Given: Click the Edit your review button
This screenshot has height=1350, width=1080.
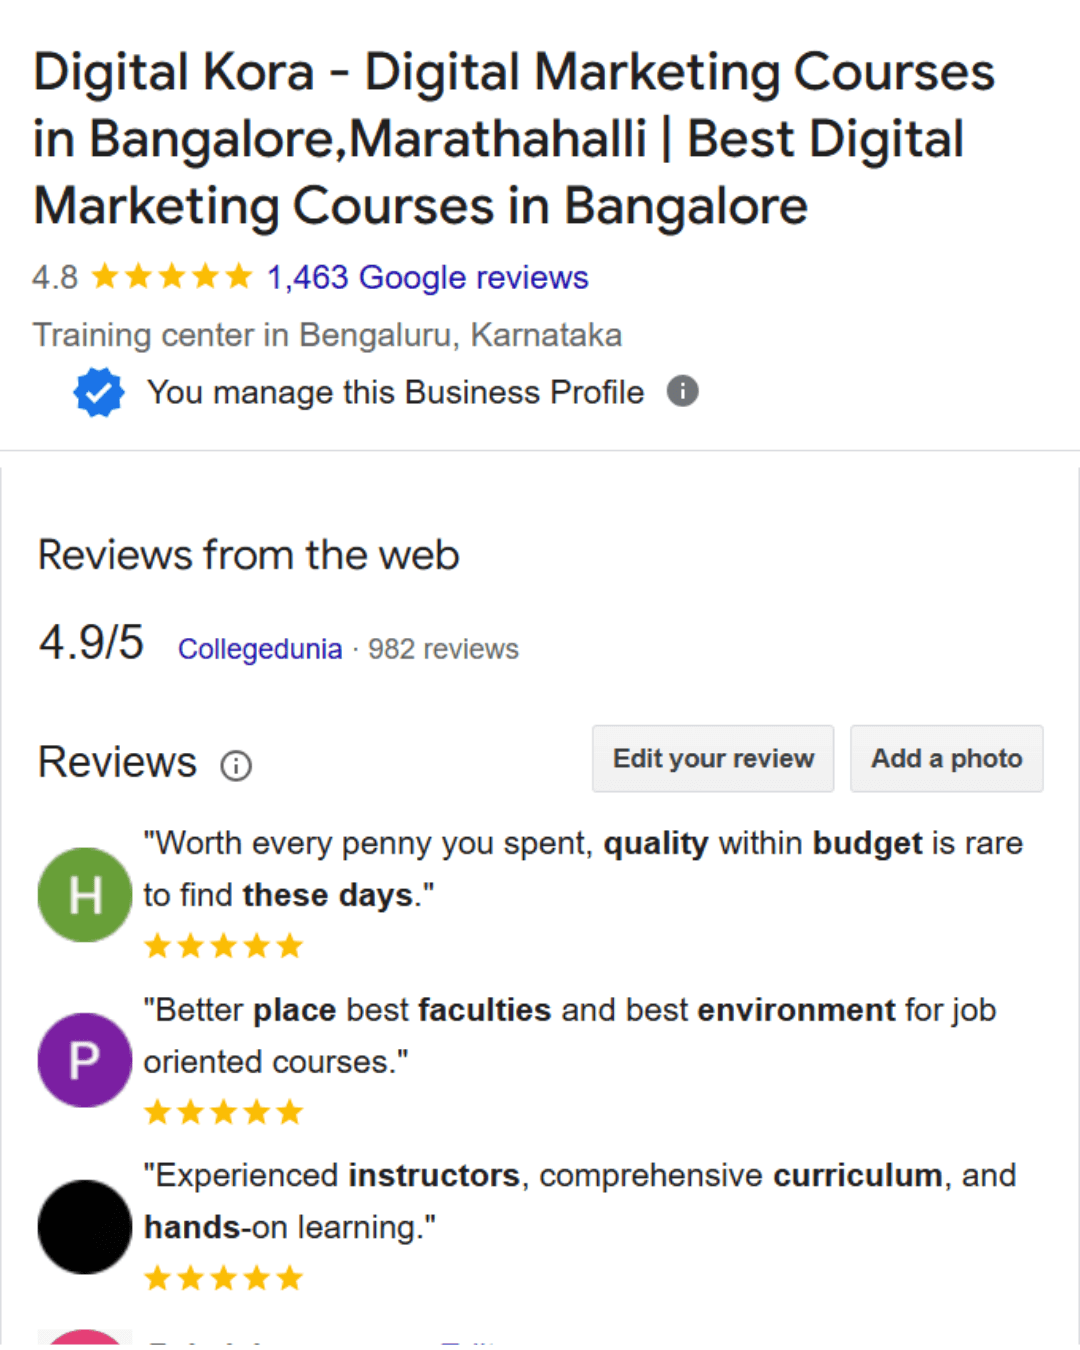Looking at the screenshot, I should click(x=713, y=759).
